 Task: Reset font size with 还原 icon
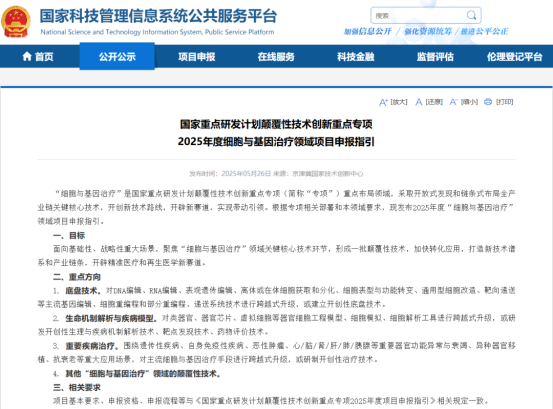[419, 102]
